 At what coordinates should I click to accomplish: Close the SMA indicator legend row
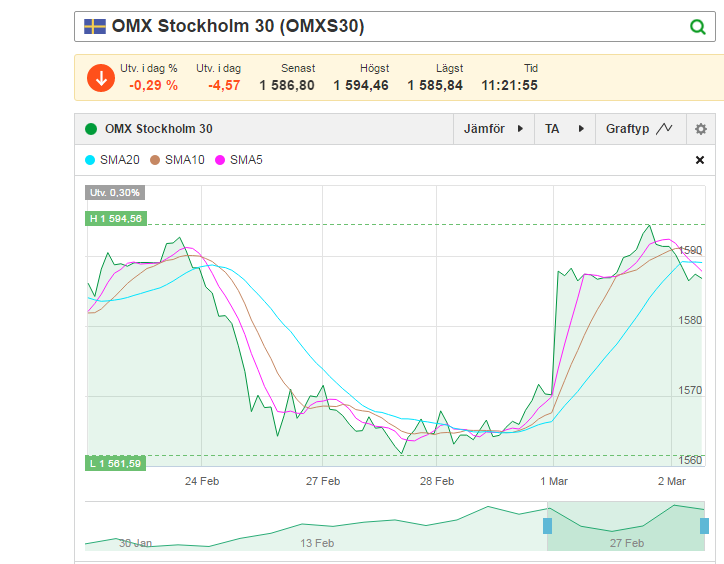pyautogui.click(x=700, y=160)
